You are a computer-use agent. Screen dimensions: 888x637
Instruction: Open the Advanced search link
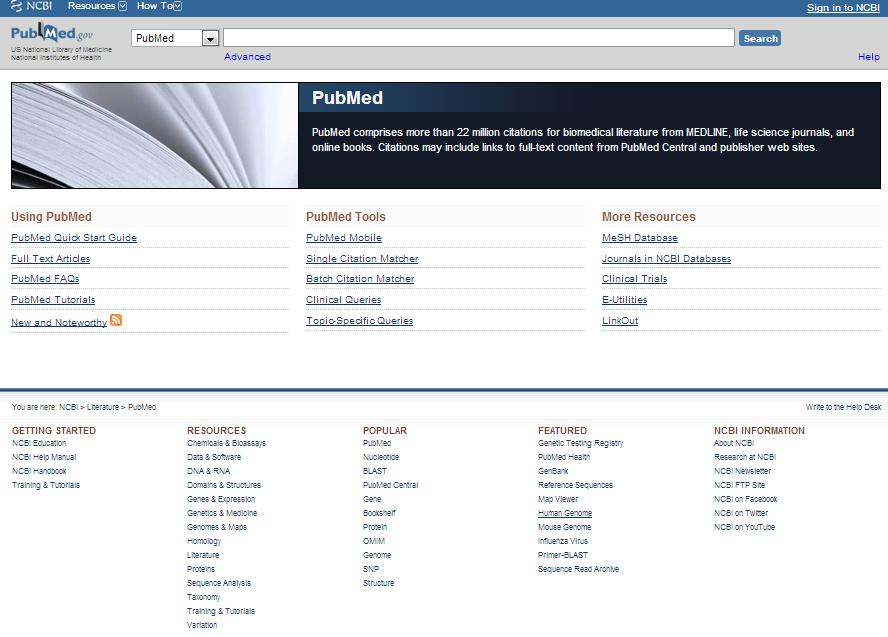247,57
